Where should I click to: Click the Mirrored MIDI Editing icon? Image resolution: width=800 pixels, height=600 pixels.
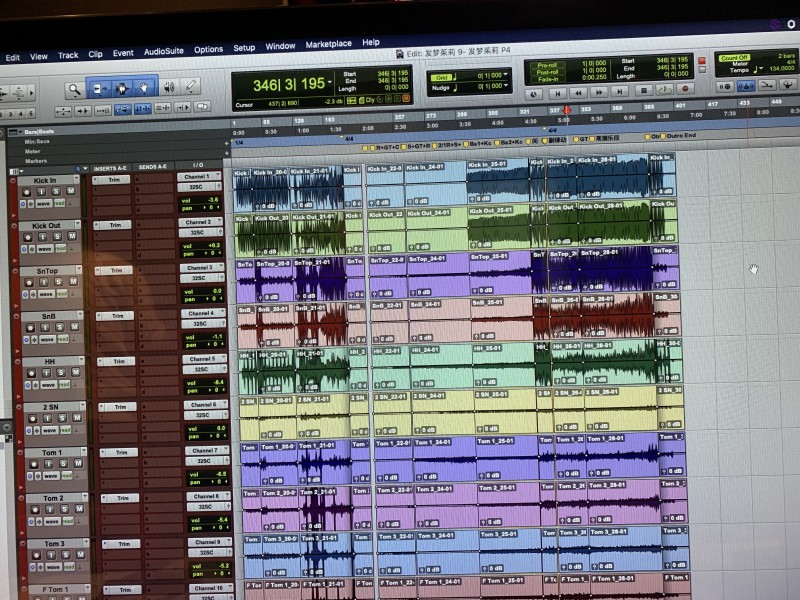click(103, 110)
